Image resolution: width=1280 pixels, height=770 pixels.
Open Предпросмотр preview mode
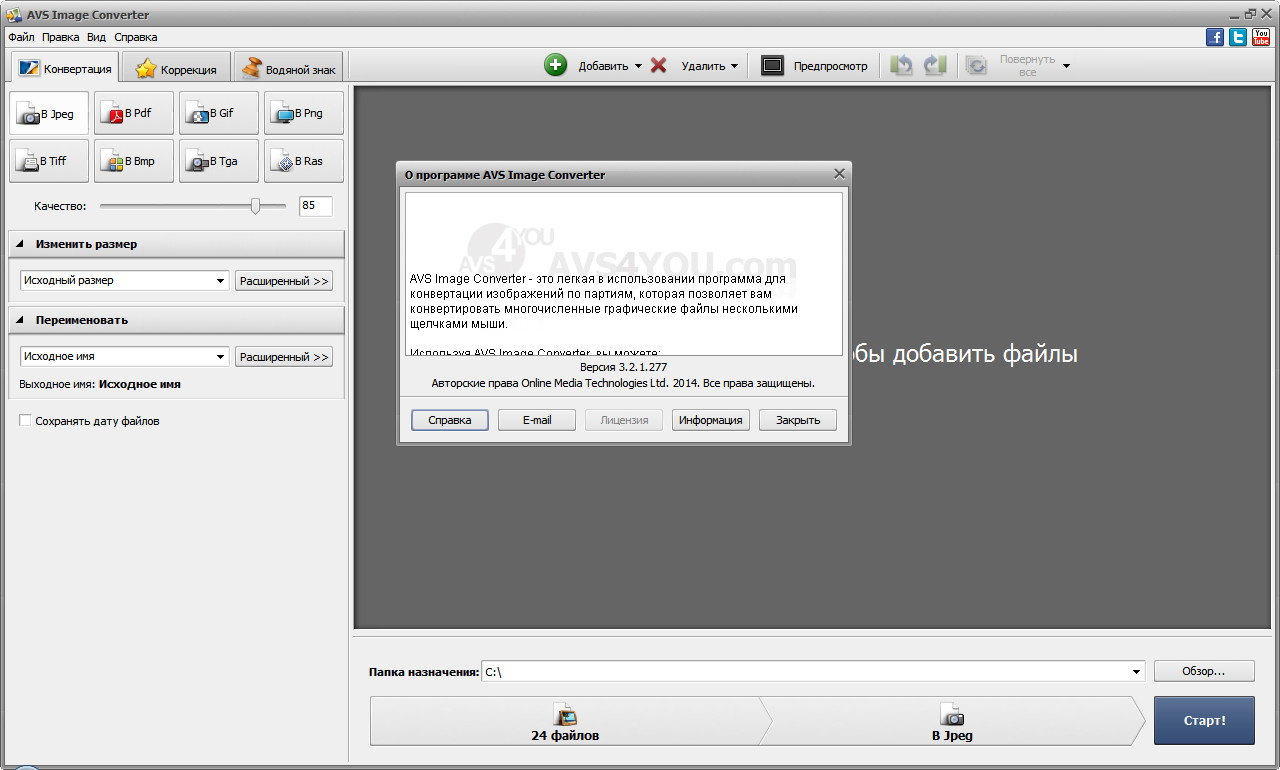coord(814,66)
